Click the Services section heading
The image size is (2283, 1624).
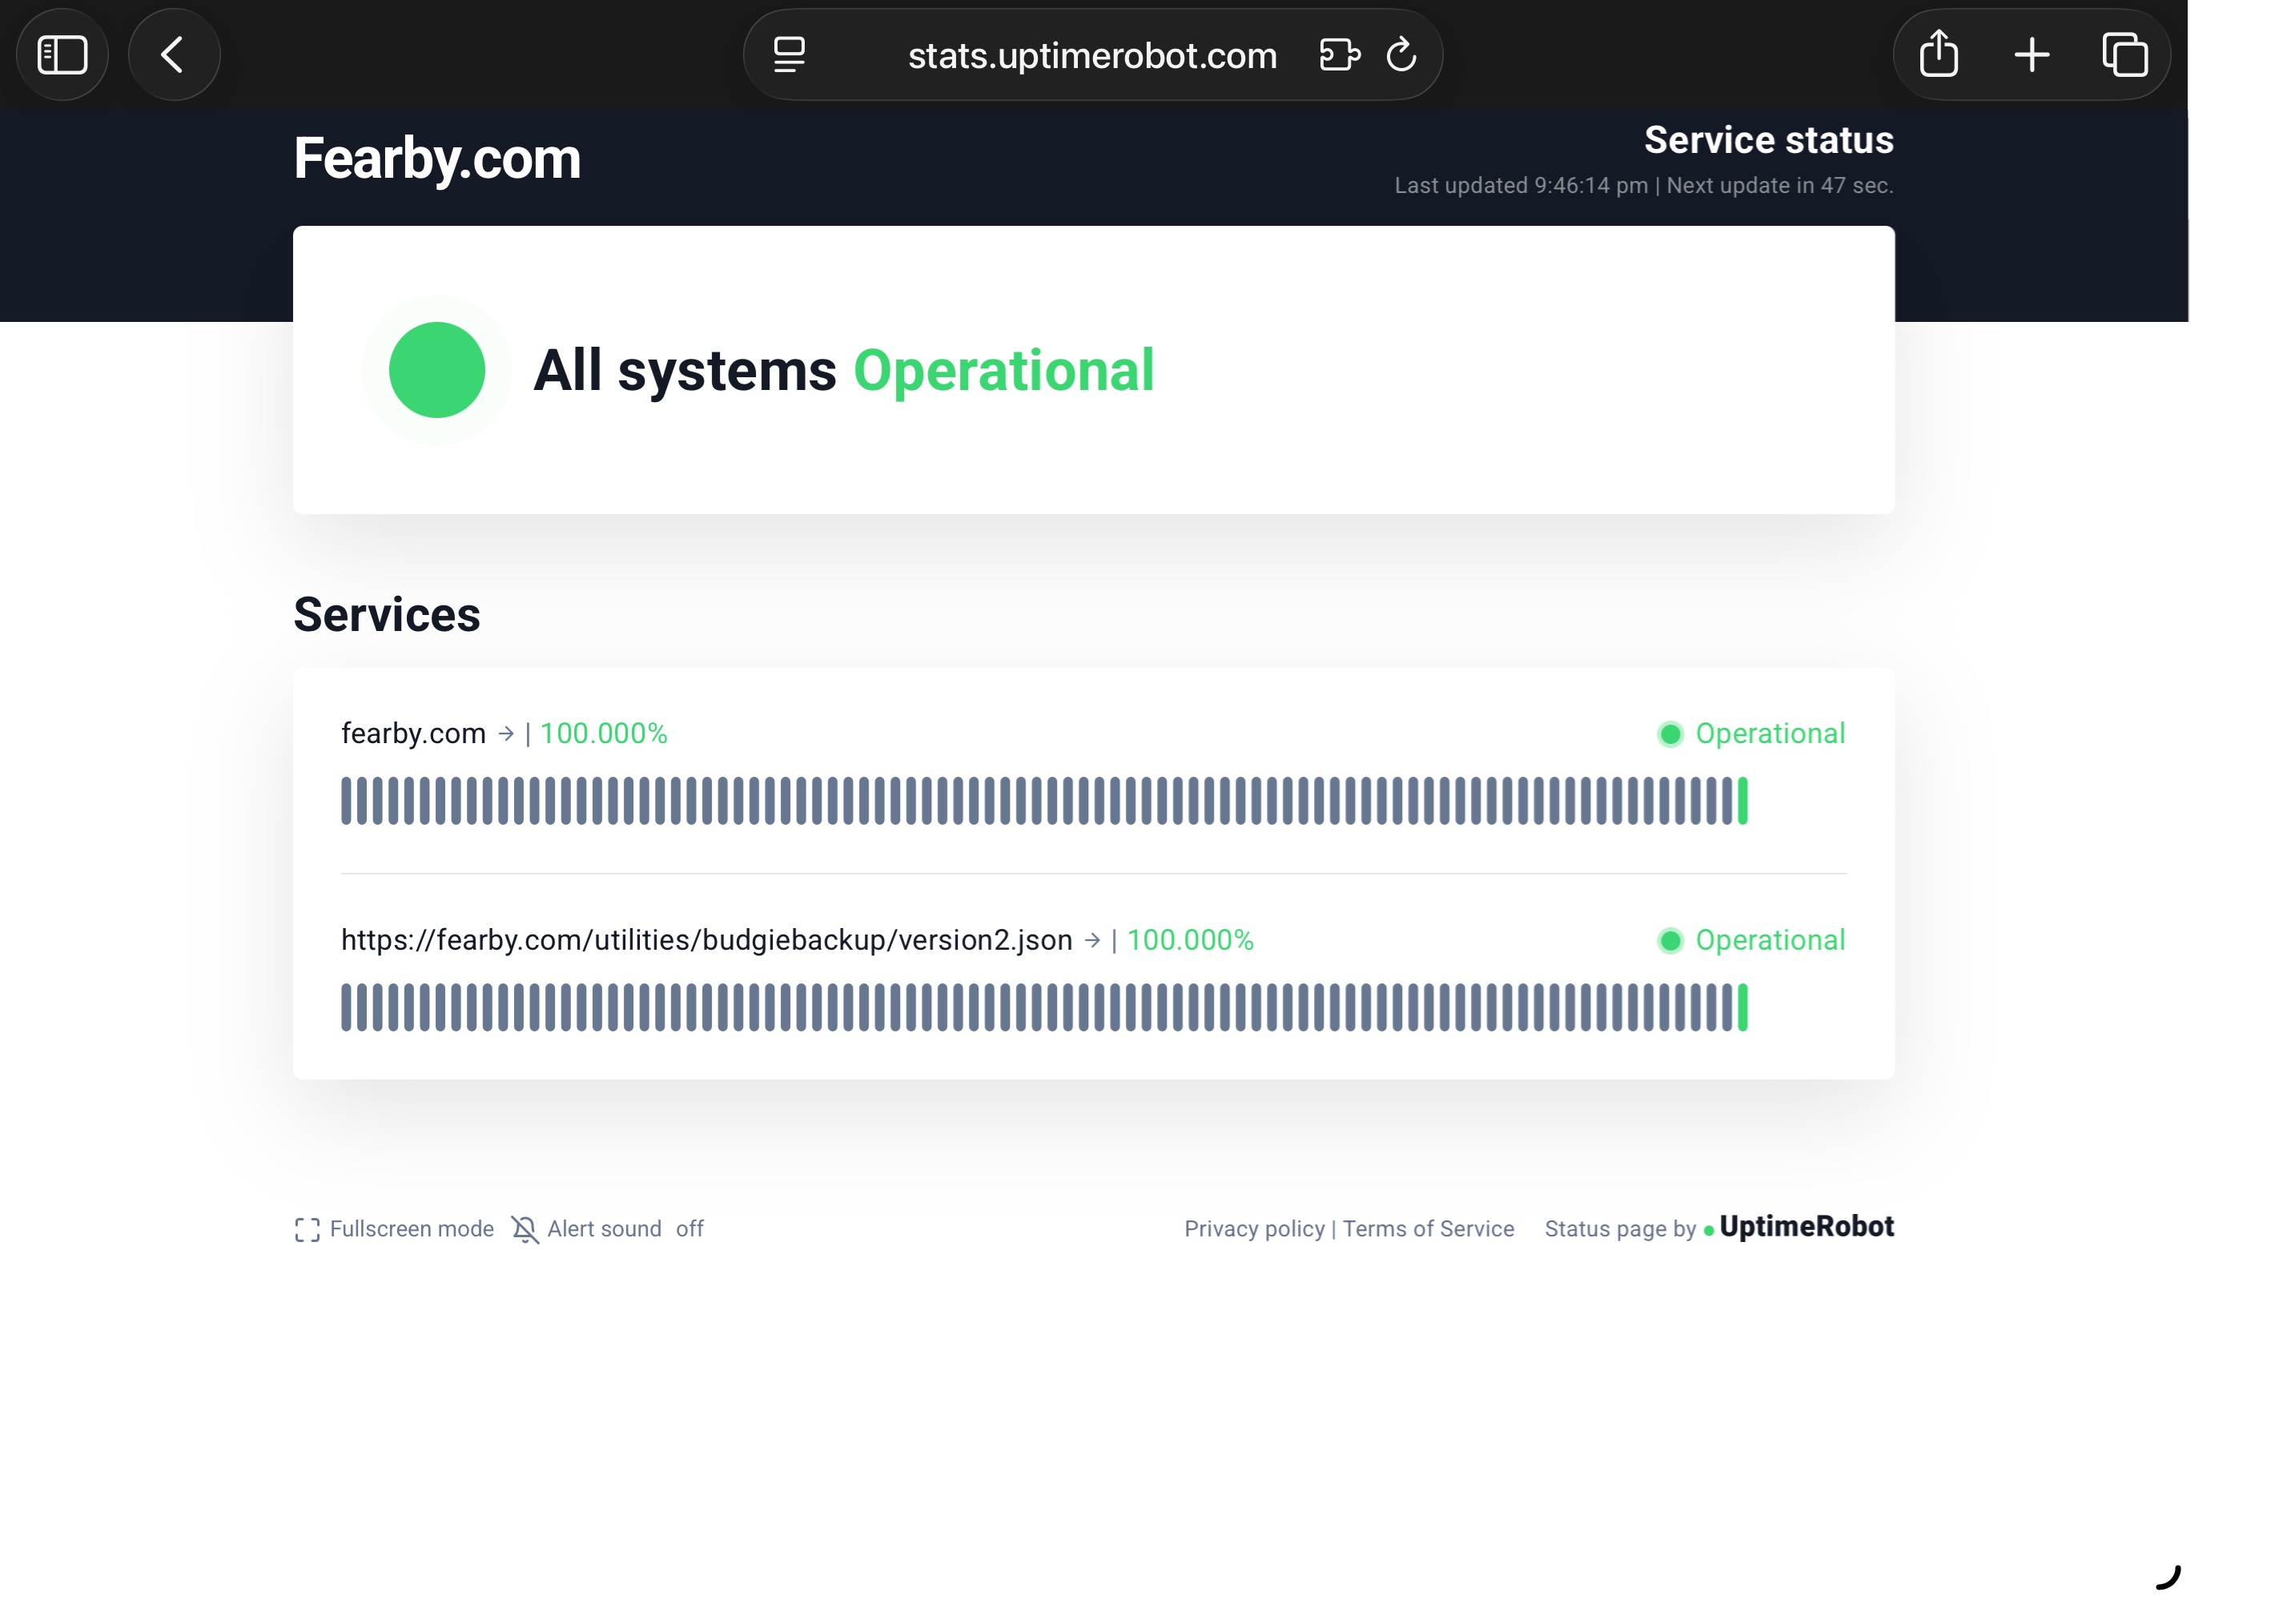pos(386,615)
